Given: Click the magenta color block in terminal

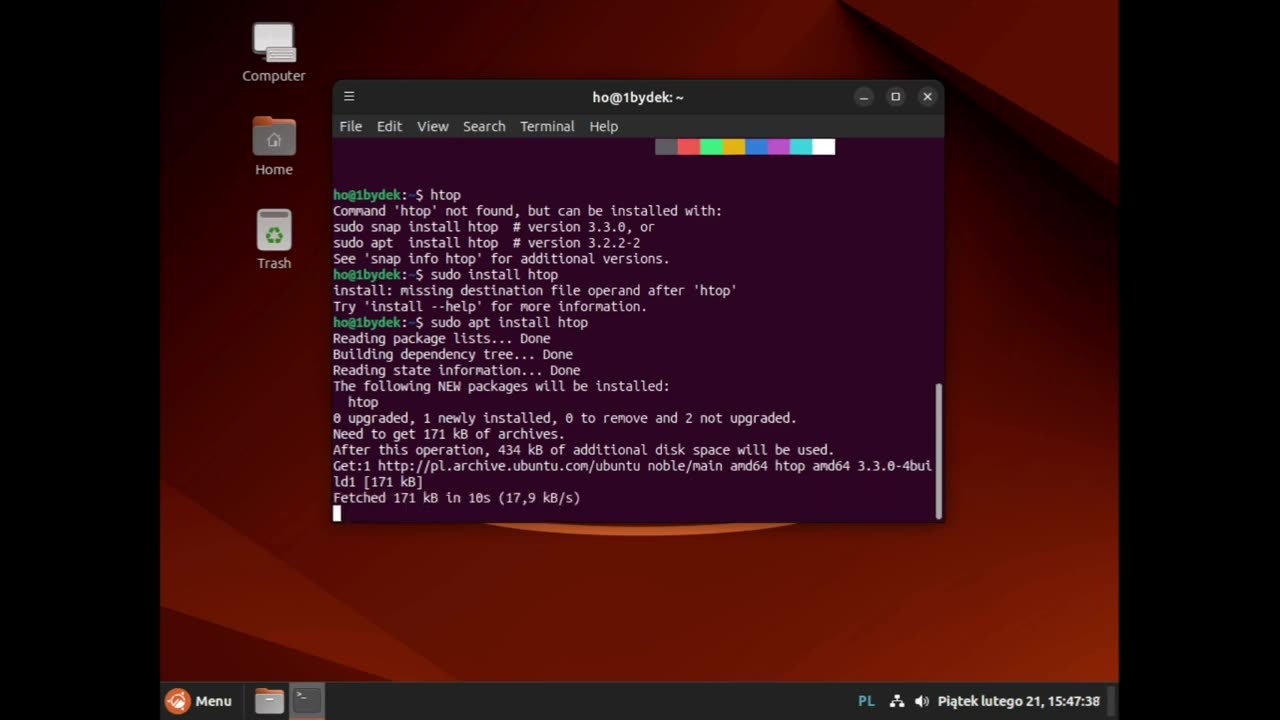Looking at the screenshot, I should pyautogui.click(x=779, y=147).
